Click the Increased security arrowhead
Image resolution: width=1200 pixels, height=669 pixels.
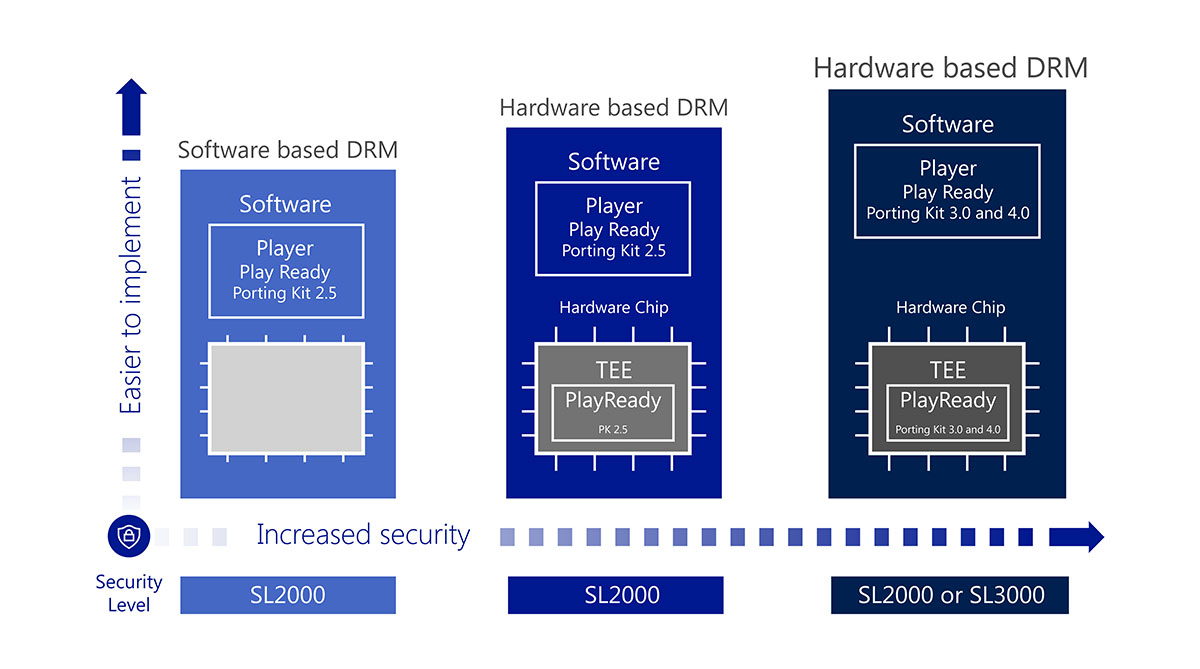[x=1090, y=536]
